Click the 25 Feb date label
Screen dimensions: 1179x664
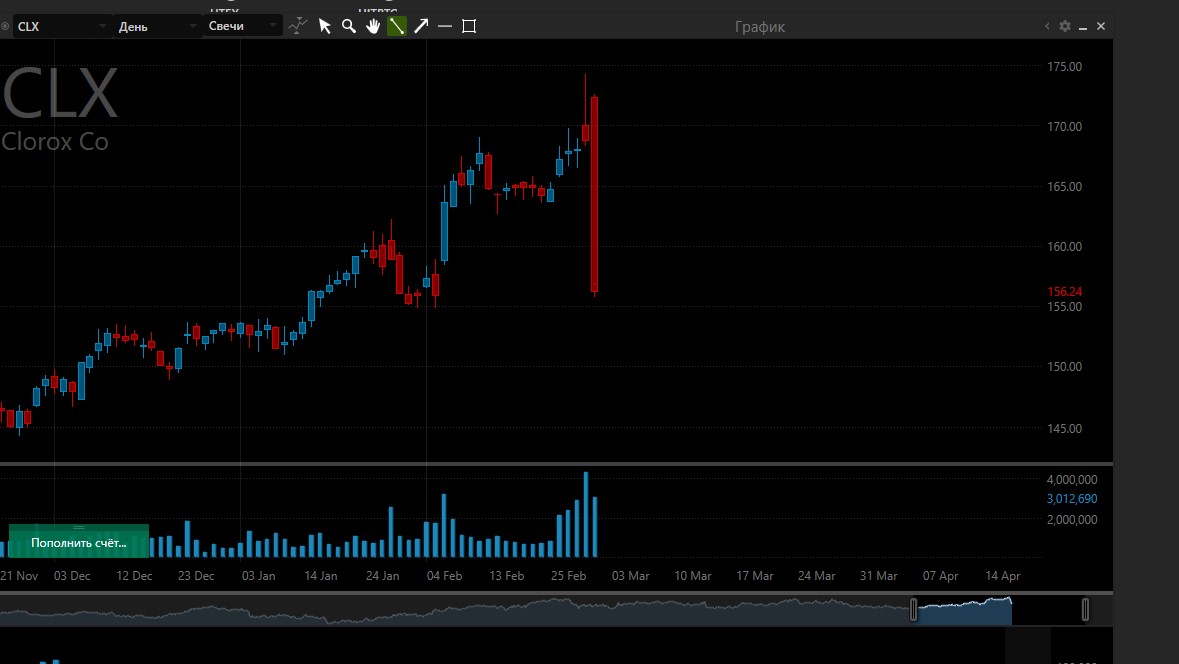[568, 576]
